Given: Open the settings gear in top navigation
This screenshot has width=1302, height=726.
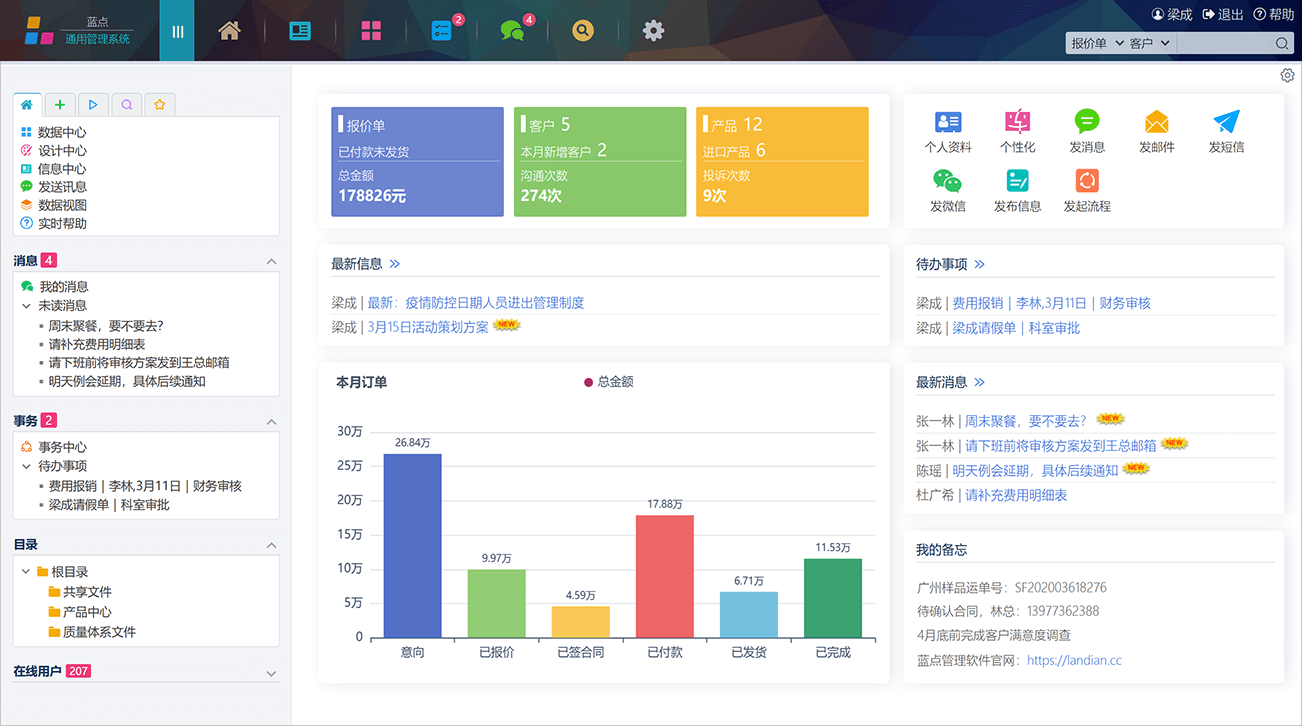Looking at the screenshot, I should pyautogui.click(x=653, y=31).
